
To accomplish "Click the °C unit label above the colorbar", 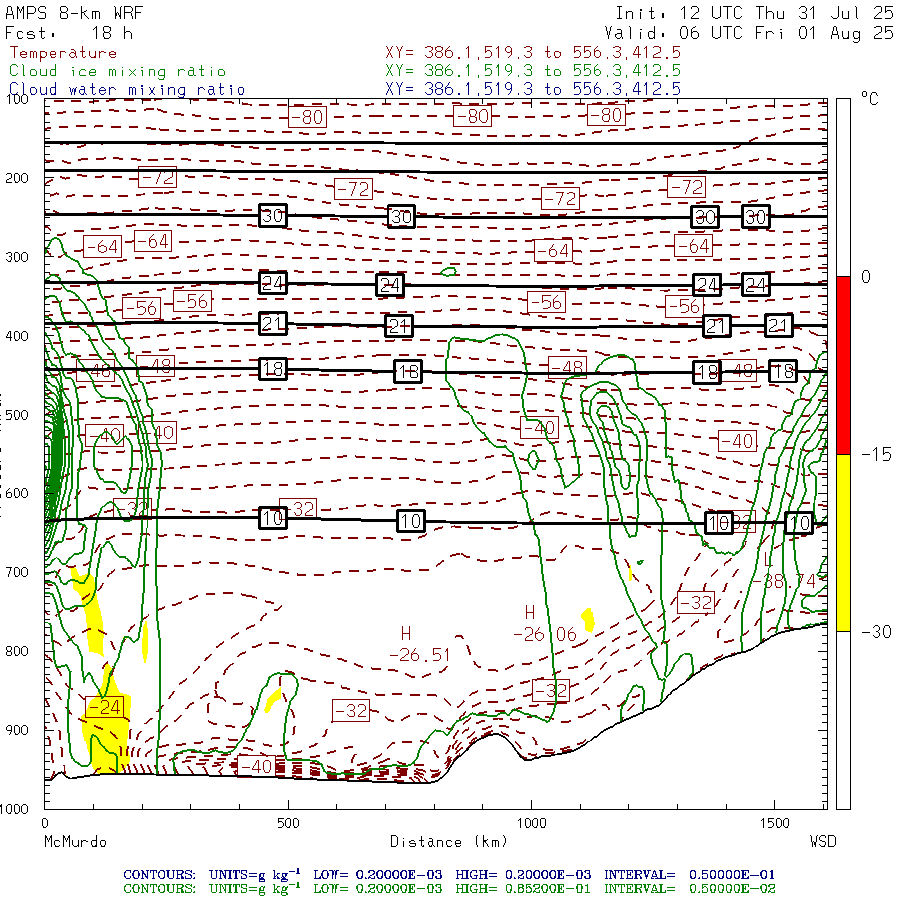I will click(x=870, y=99).
